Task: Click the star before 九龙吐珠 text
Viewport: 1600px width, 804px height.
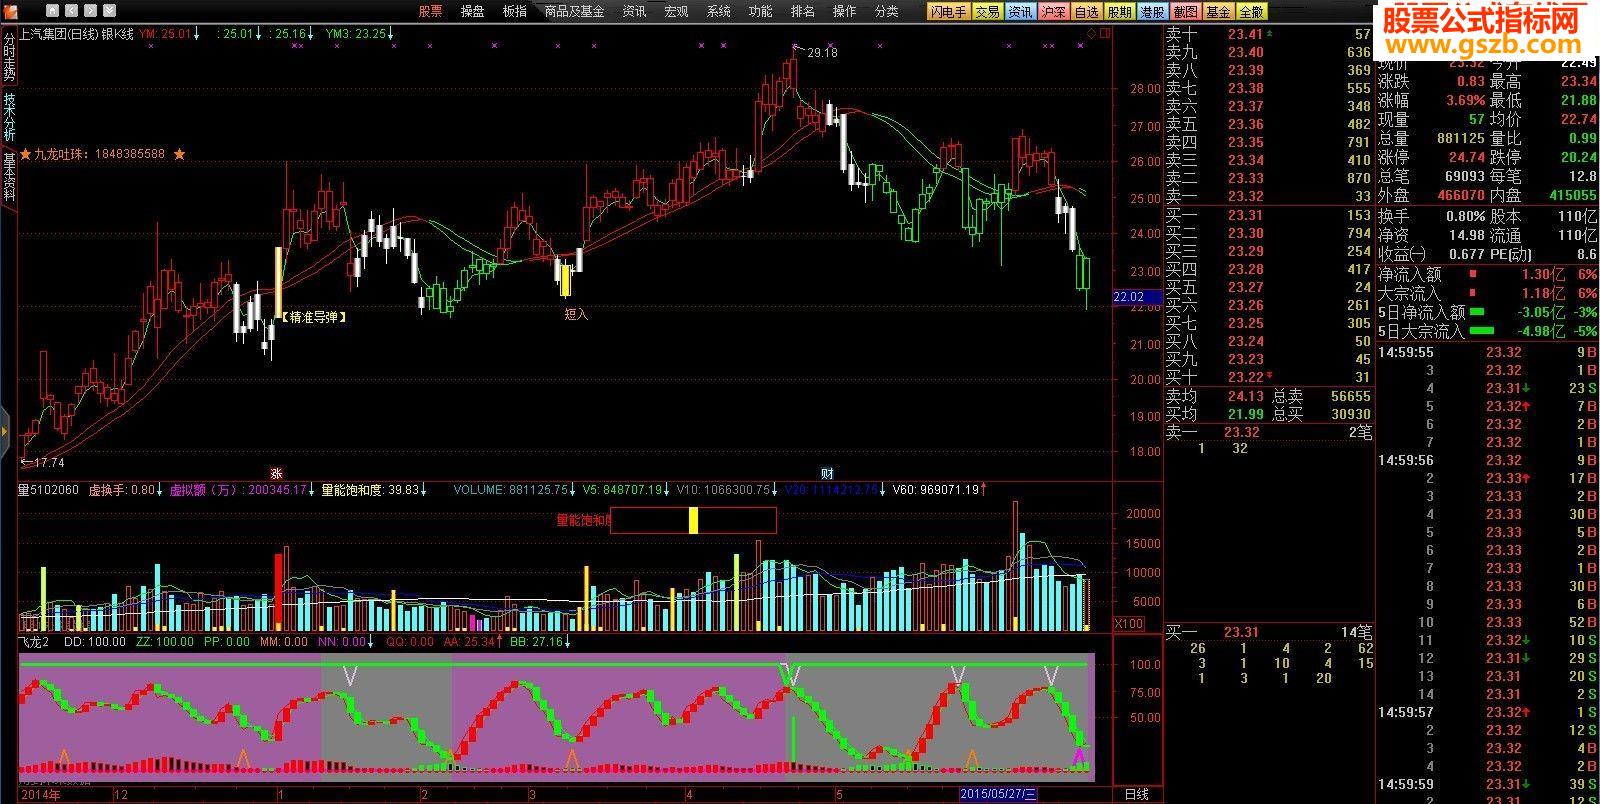Action: 25,154
